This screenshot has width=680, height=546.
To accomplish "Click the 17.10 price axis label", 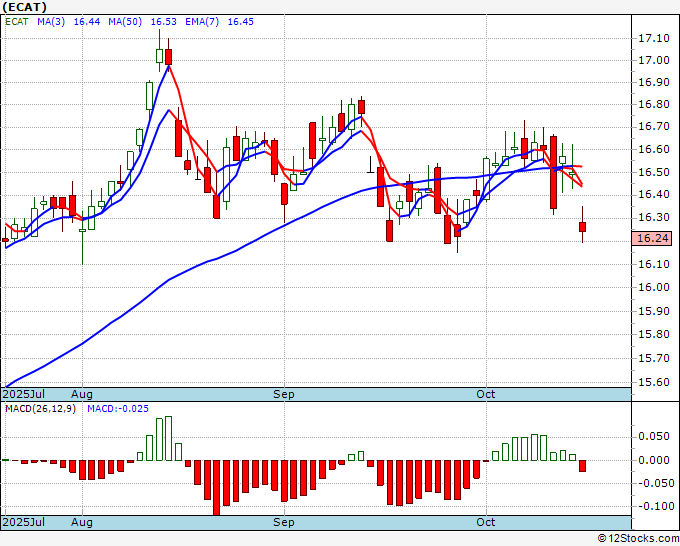I will [x=654, y=39].
